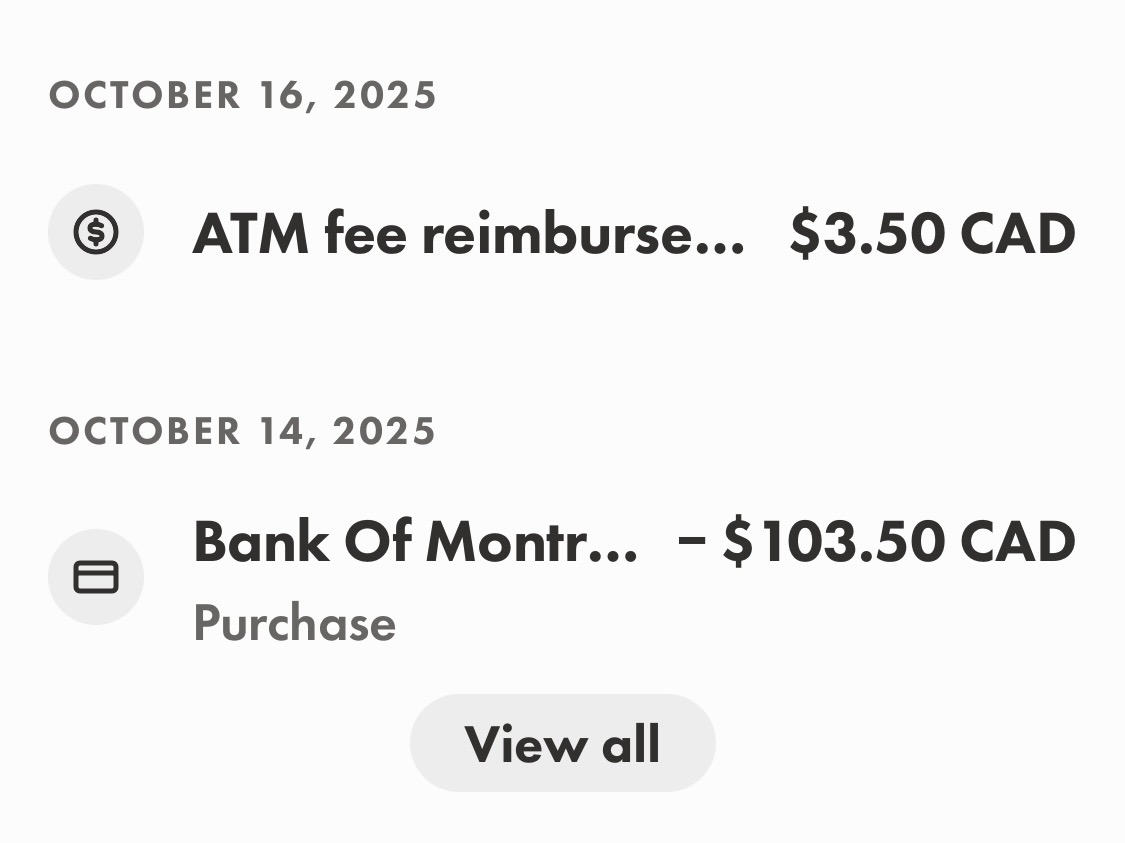Click the − $103.50 CAD amount

point(876,542)
